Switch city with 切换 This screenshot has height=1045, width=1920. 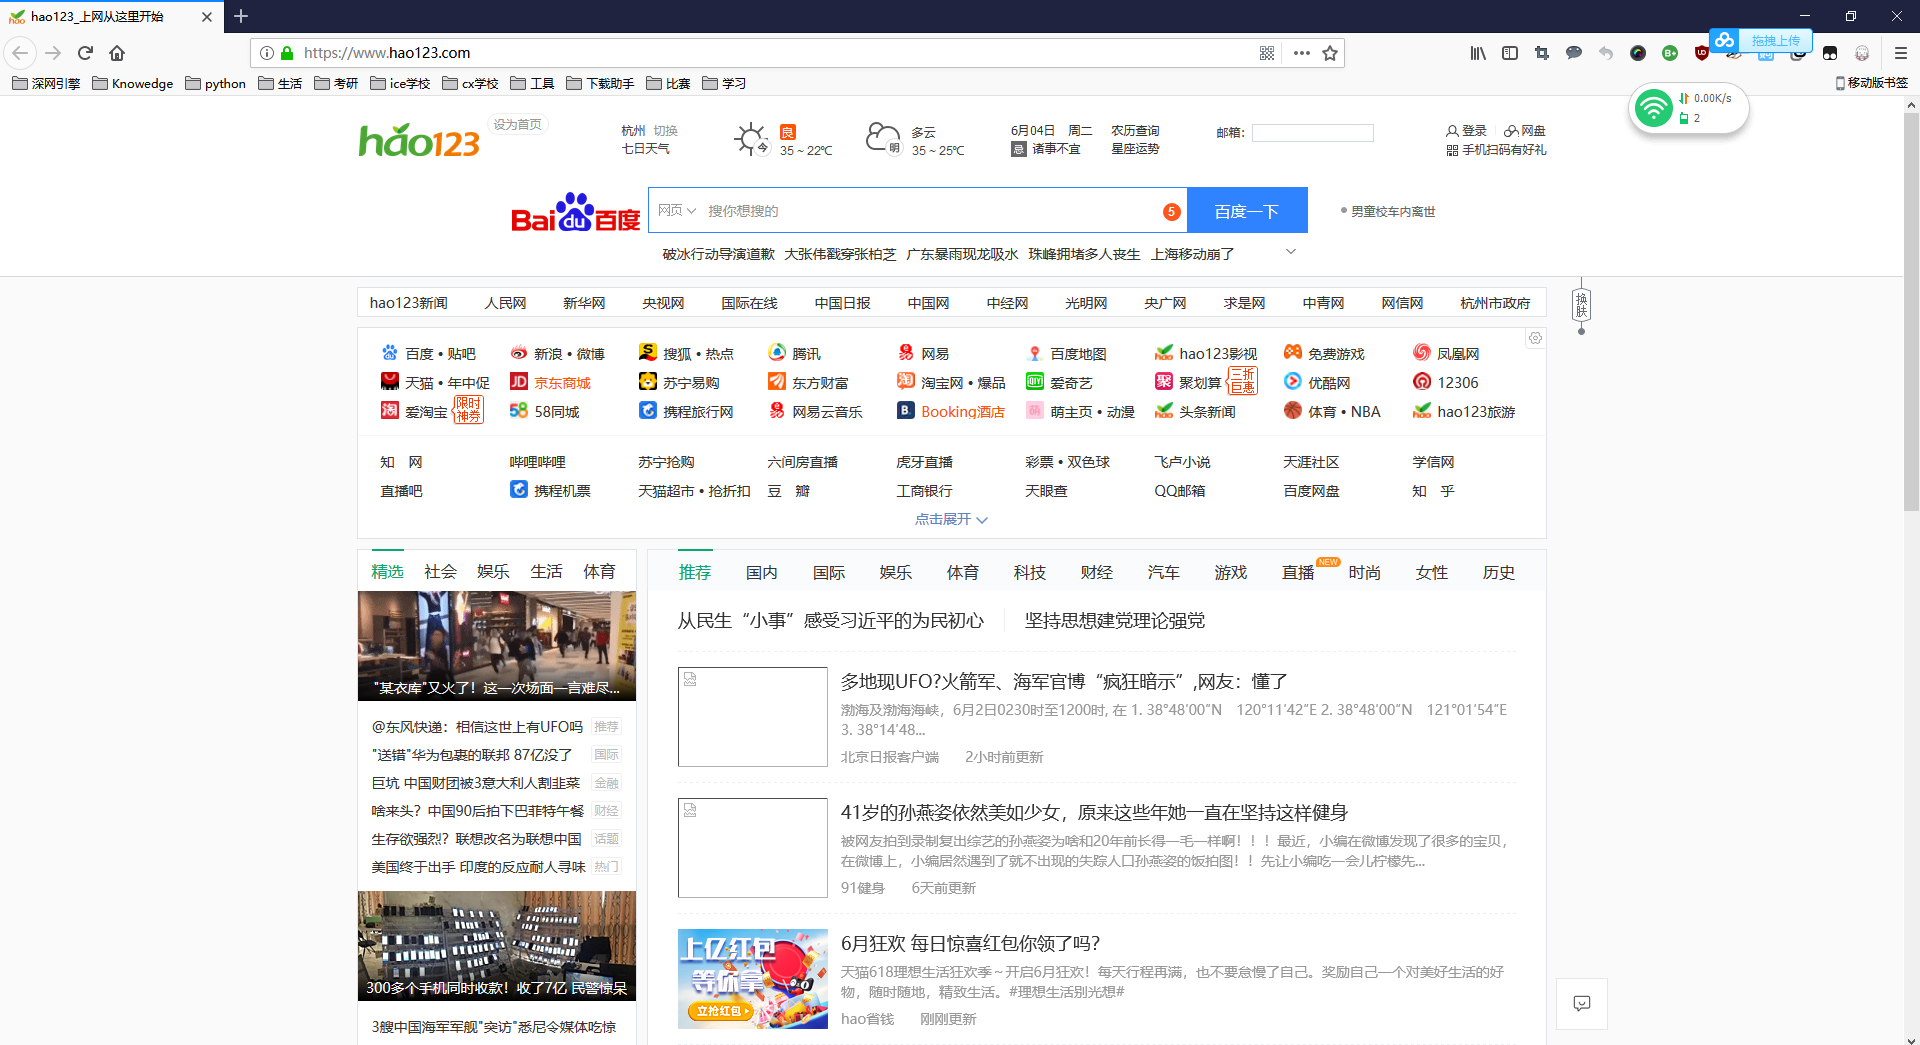[665, 131]
